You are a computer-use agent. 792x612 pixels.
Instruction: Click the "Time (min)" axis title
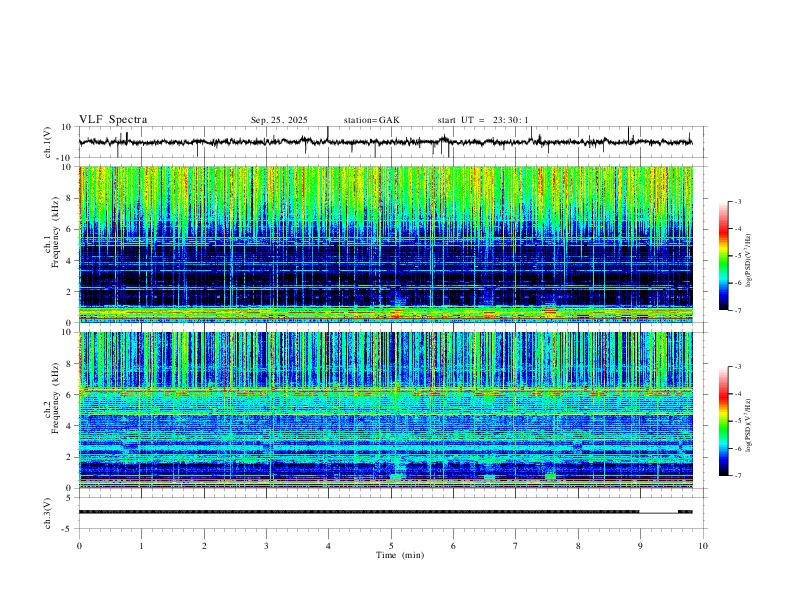coord(400,555)
